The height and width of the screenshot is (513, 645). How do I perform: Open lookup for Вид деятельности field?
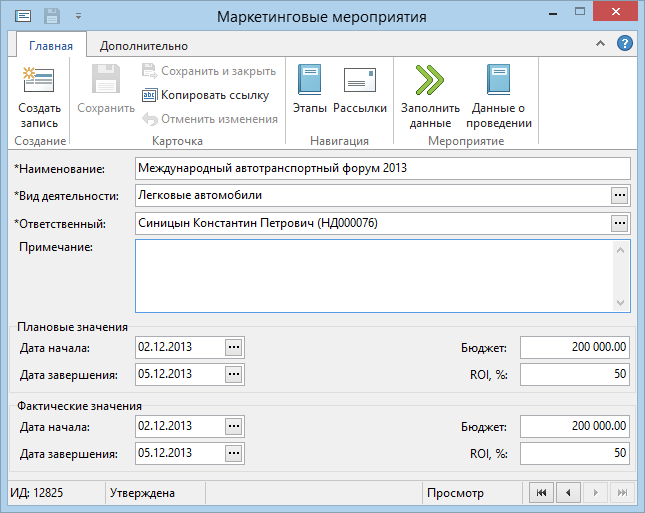pos(620,195)
